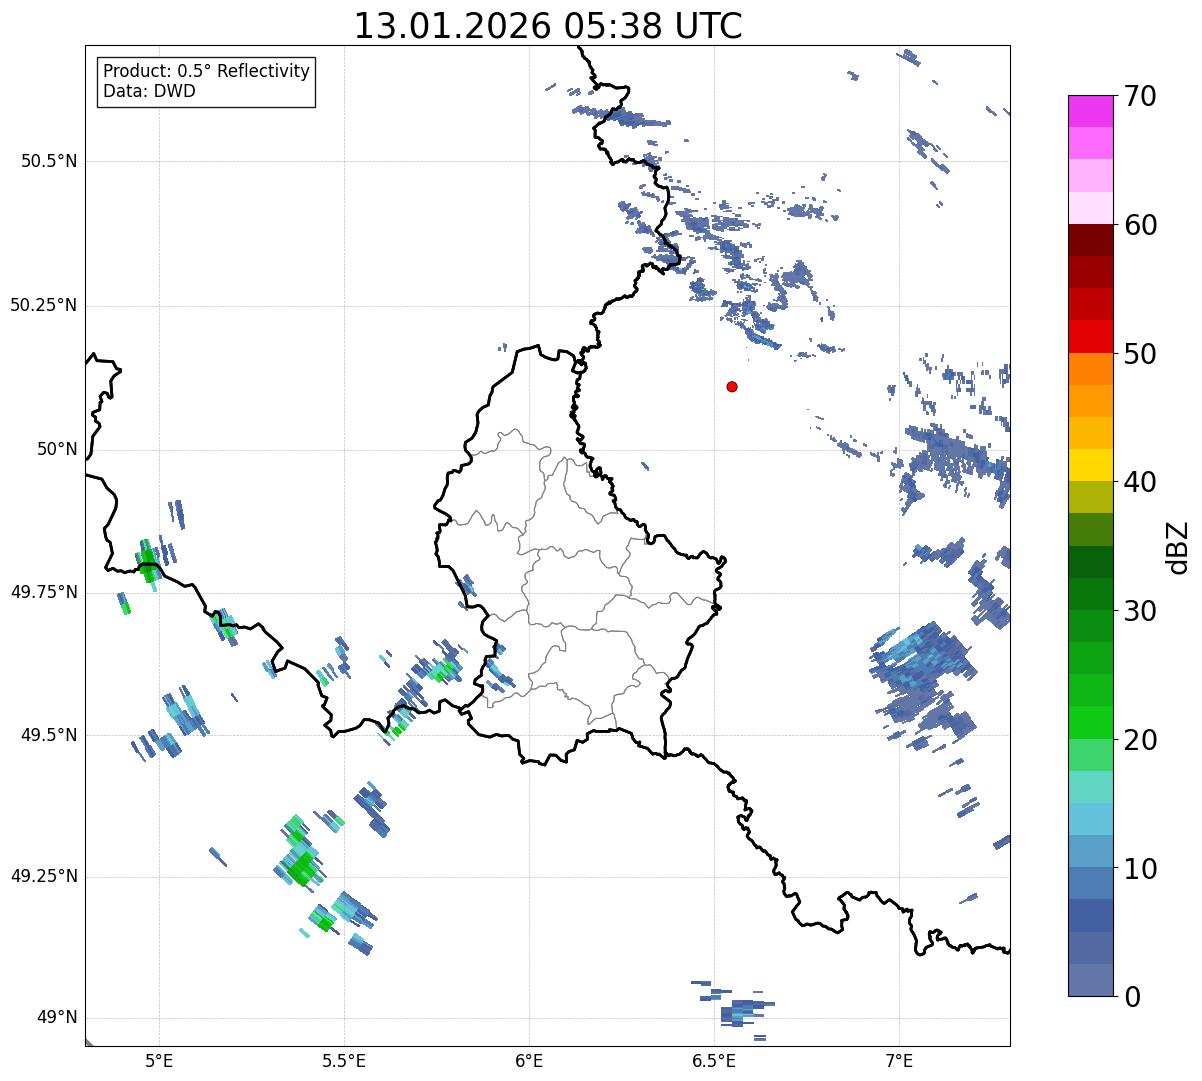Click the colorbar label 70
This screenshot has width=1202, height=1081.
(x=1140, y=96)
